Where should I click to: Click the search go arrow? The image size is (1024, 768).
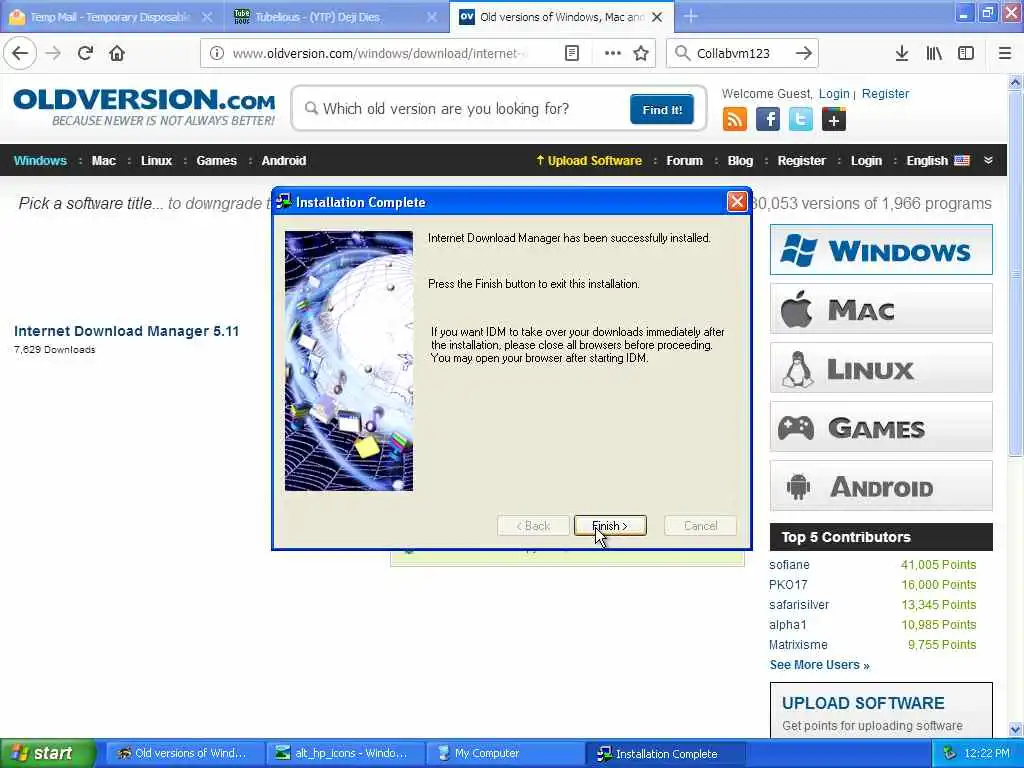click(x=803, y=53)
